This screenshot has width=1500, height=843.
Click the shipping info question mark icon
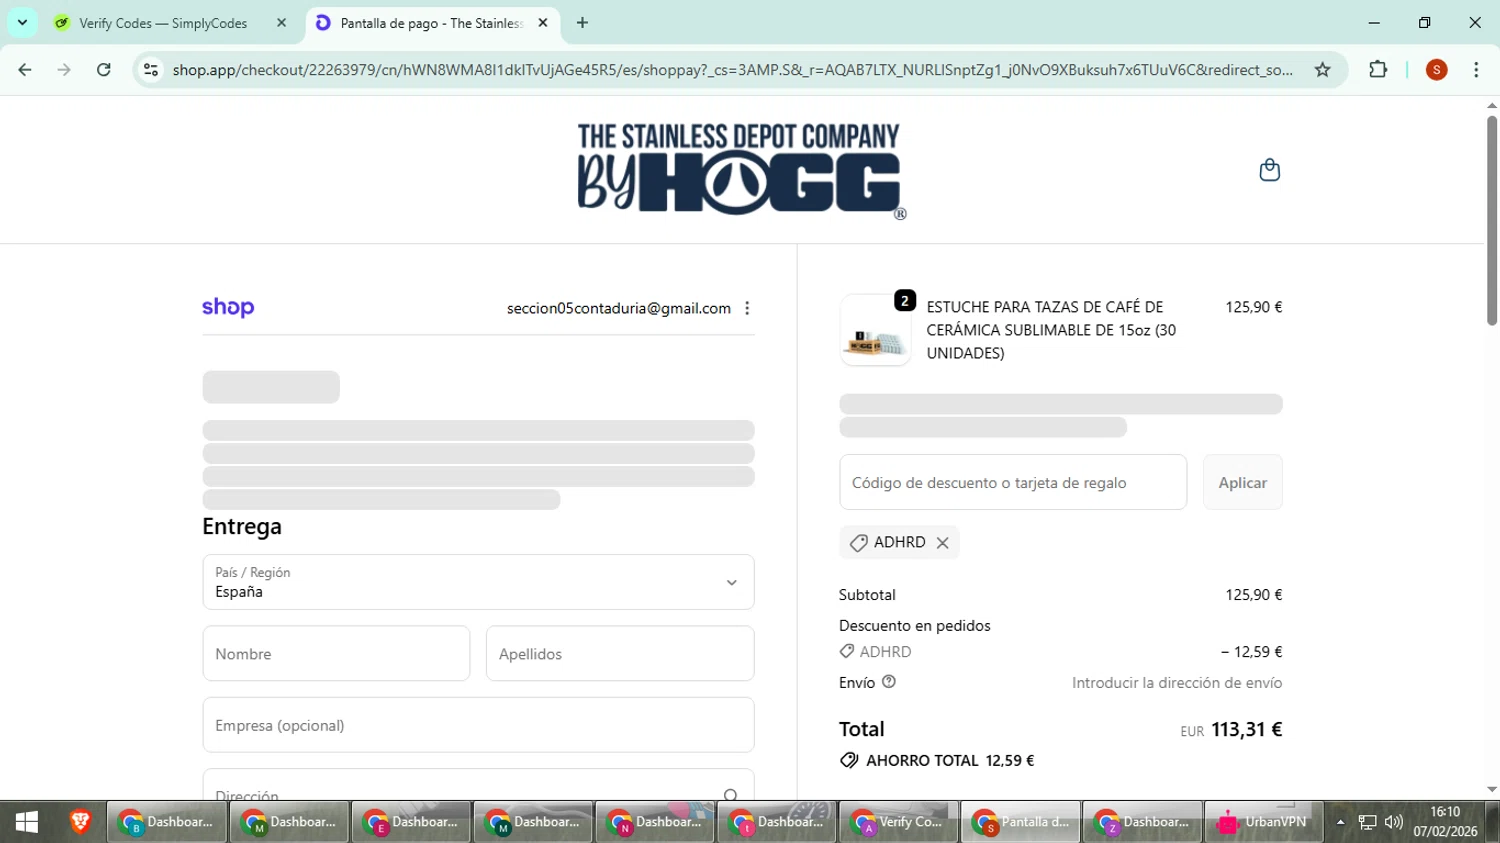click(x=889, y=682)
